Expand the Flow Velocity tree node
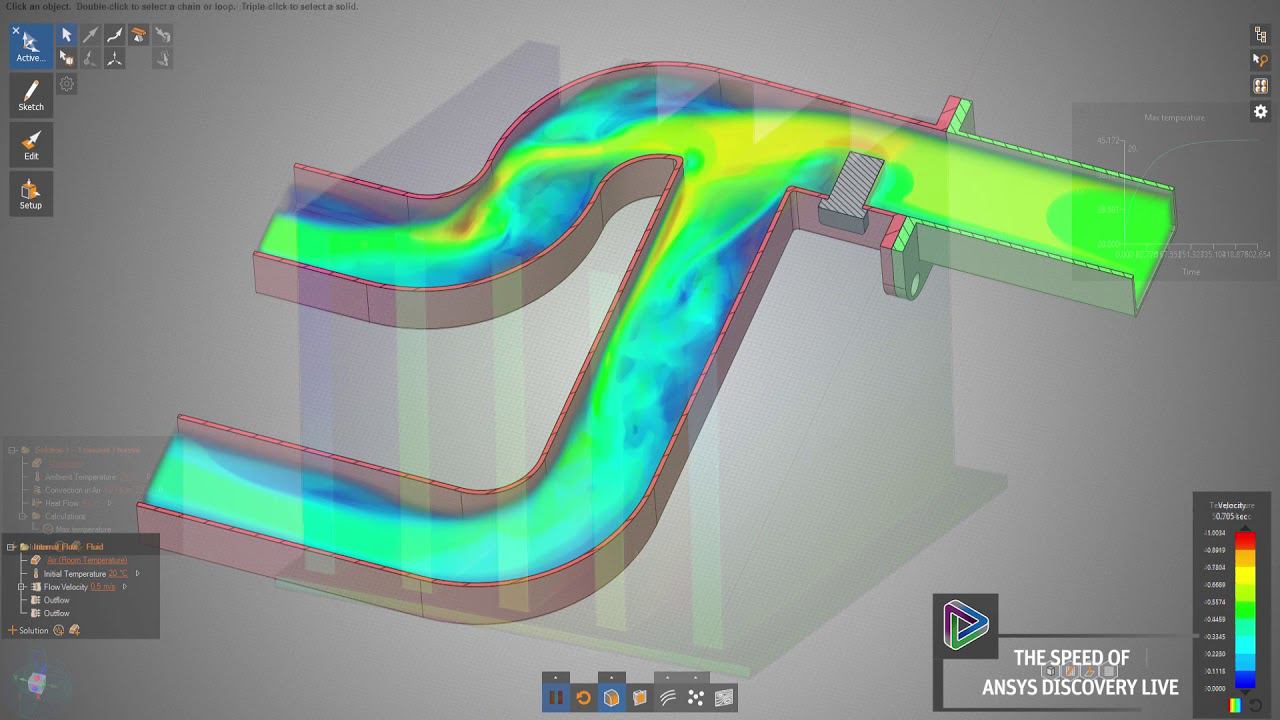The width and height of the screenshot is (1280, 720). pos(21,587)
